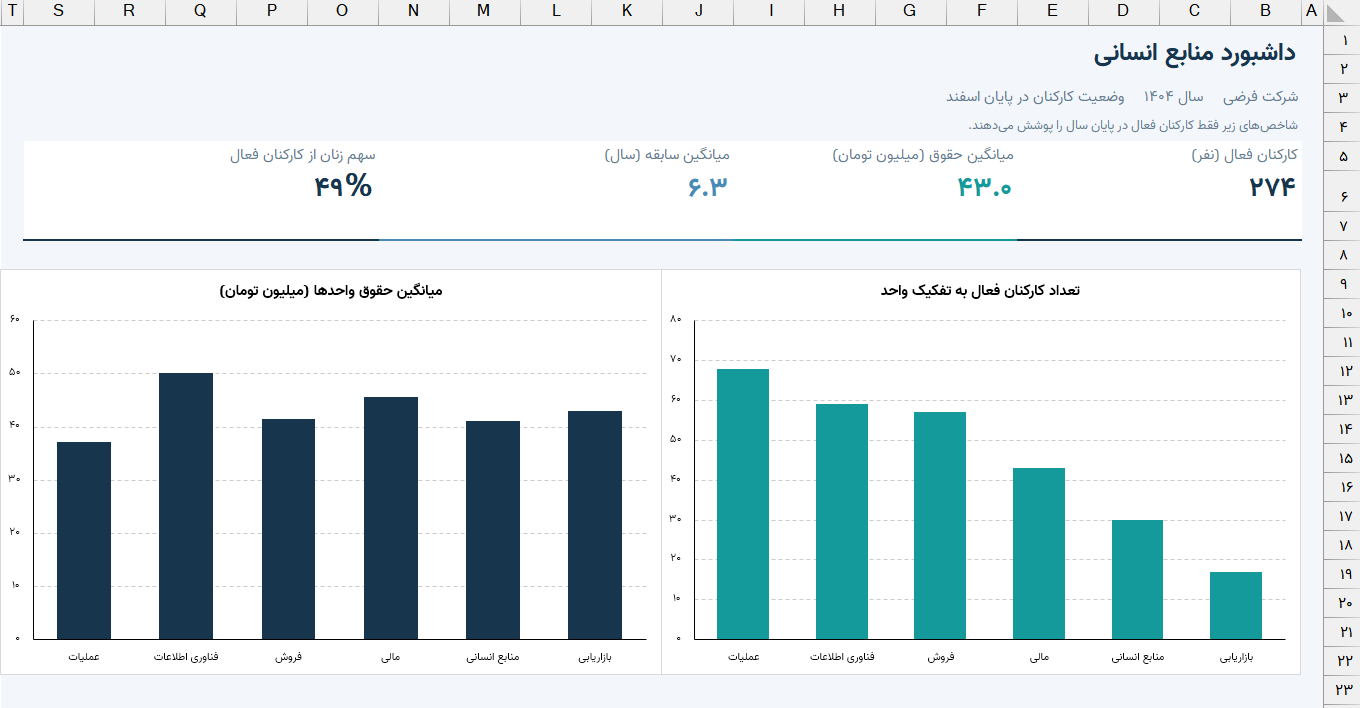Image resolution: width=1360 pixels, height=708 pixels.
Task: Click the مالی axis label in headcount chart
Action: pyautogui.click(x=1039, y=657)
